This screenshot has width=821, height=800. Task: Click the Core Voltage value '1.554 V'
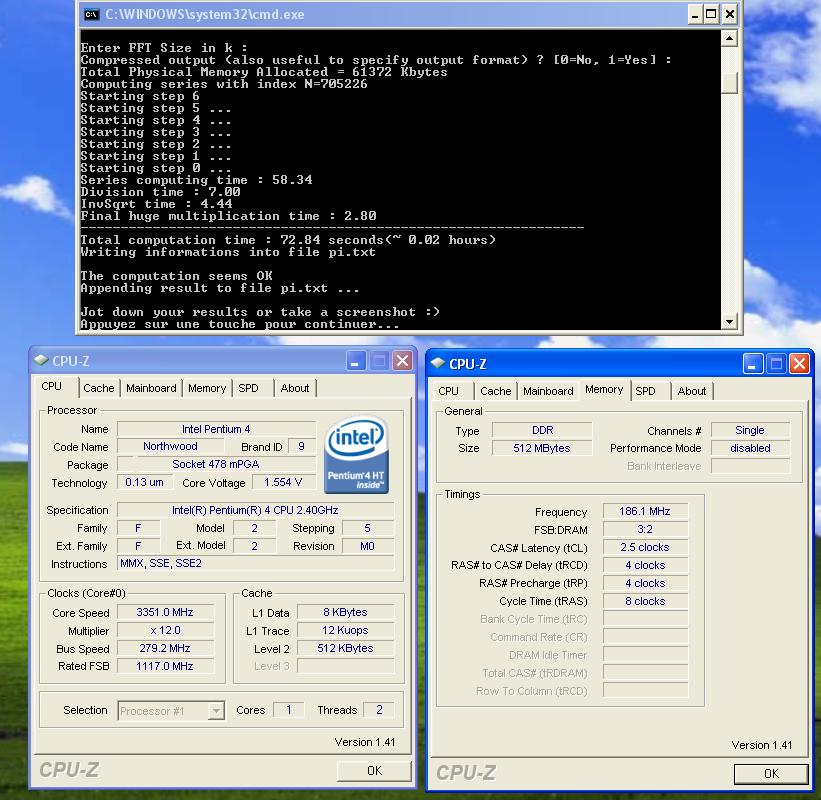(283, 482)
